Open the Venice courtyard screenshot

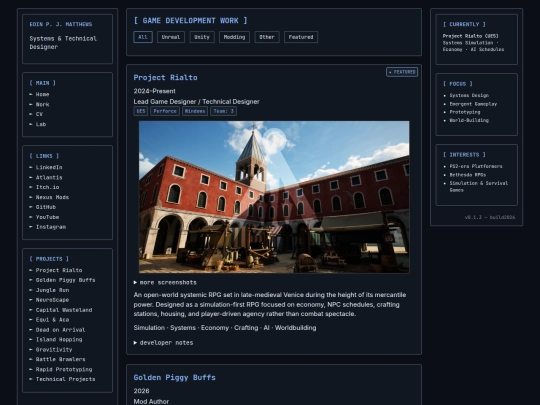click(x=274, y=197)
